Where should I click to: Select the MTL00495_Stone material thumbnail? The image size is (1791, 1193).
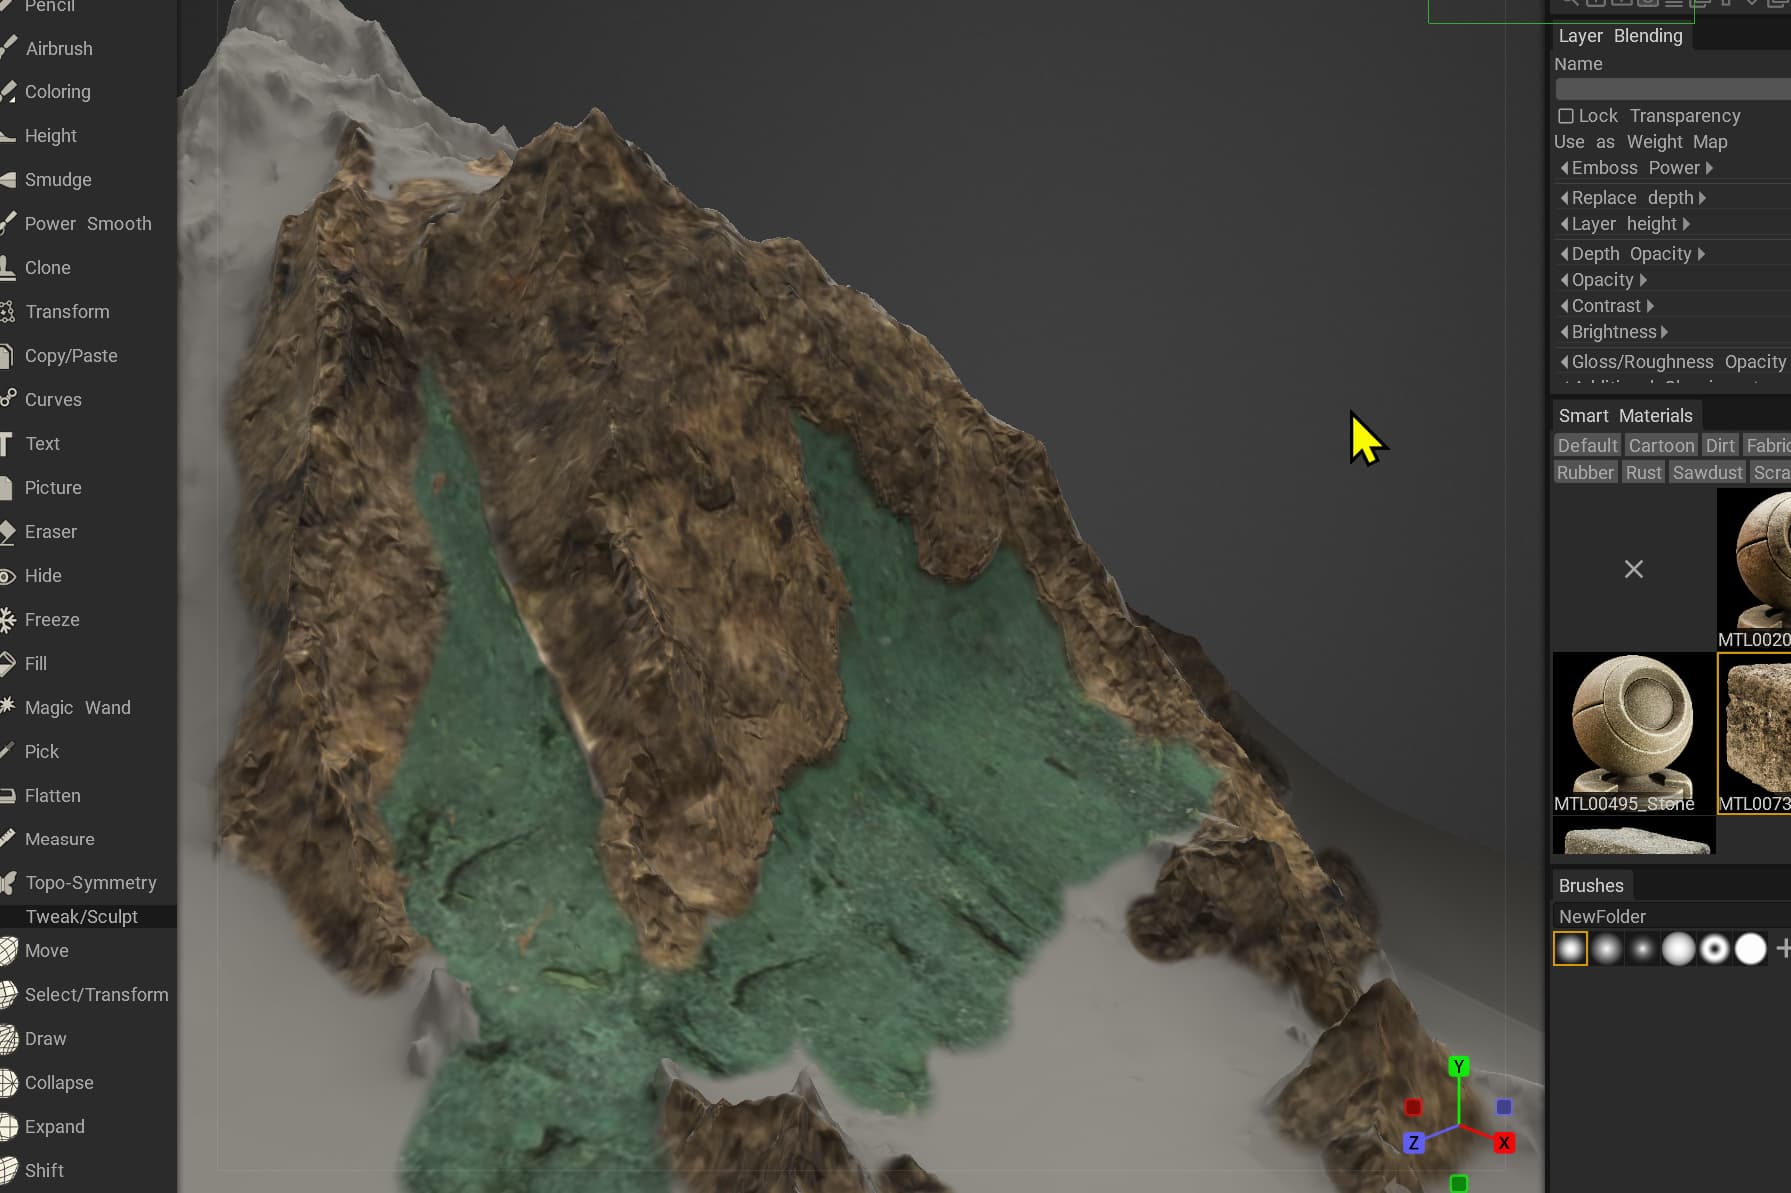click(1633, 734)
